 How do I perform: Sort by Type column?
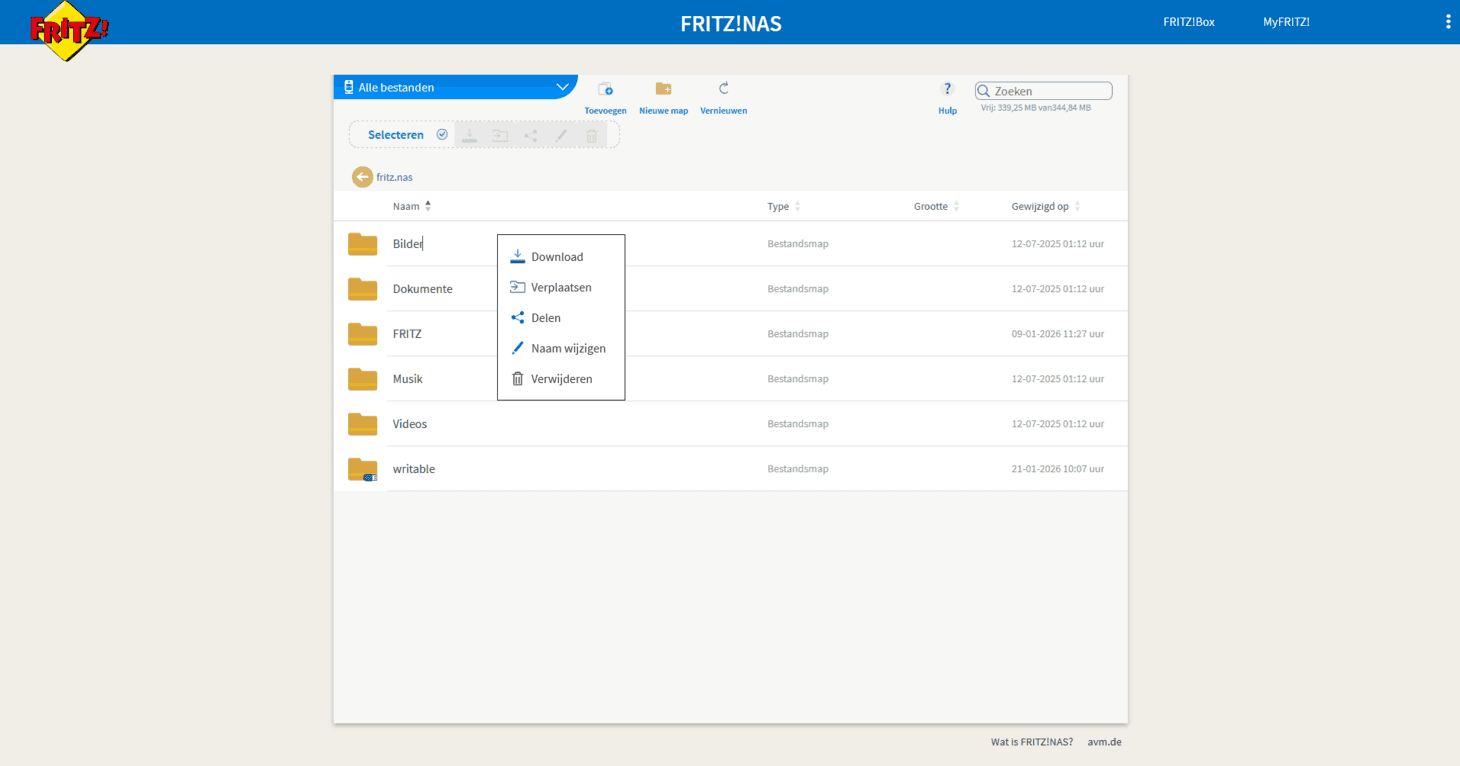point(784,206)
